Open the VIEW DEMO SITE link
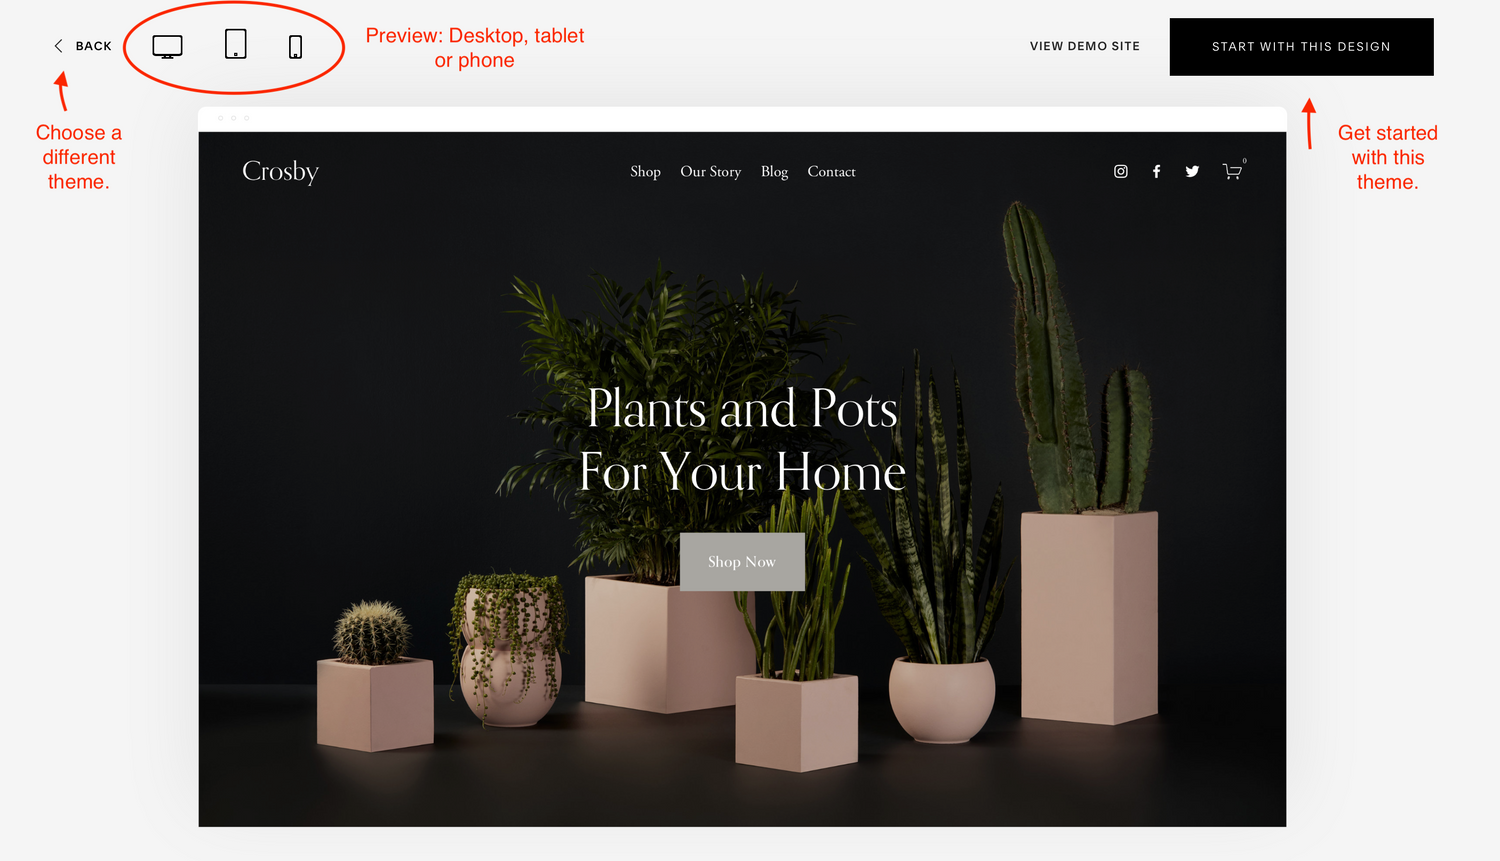 (x=1085, y=46)
